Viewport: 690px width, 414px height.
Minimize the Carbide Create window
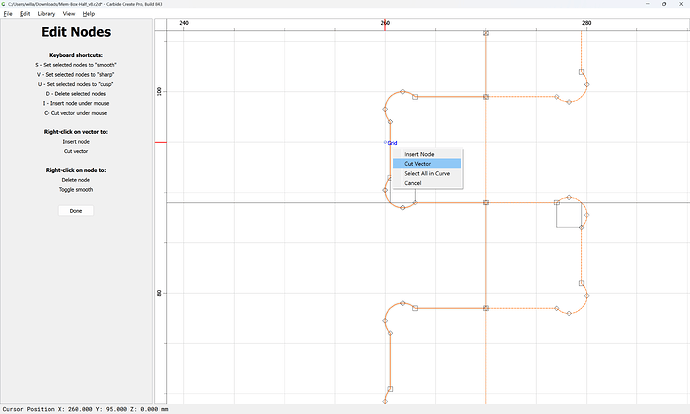pyautogui.click(x=648, y=4)
